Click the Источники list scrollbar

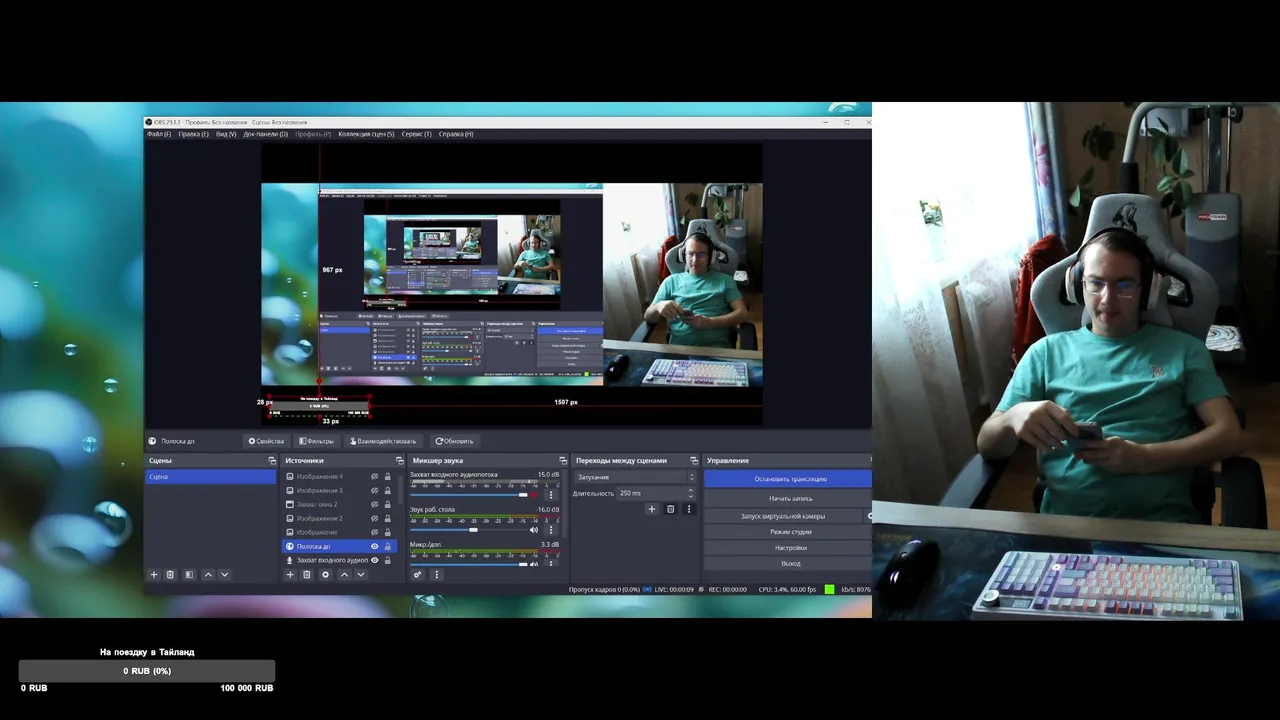point(400,490)
